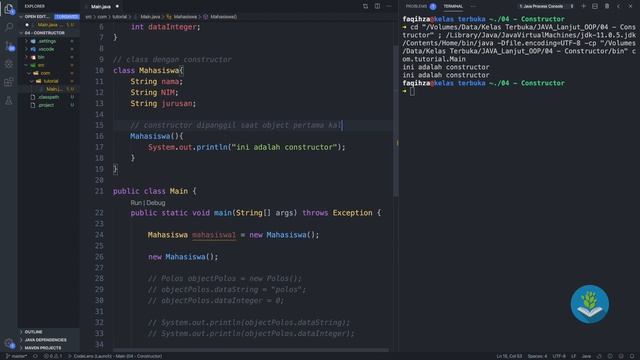The width and height of the screenshot is (640, 360).
Task: Expand the Java Dependencies section
Action: click(x=48, y=340)
